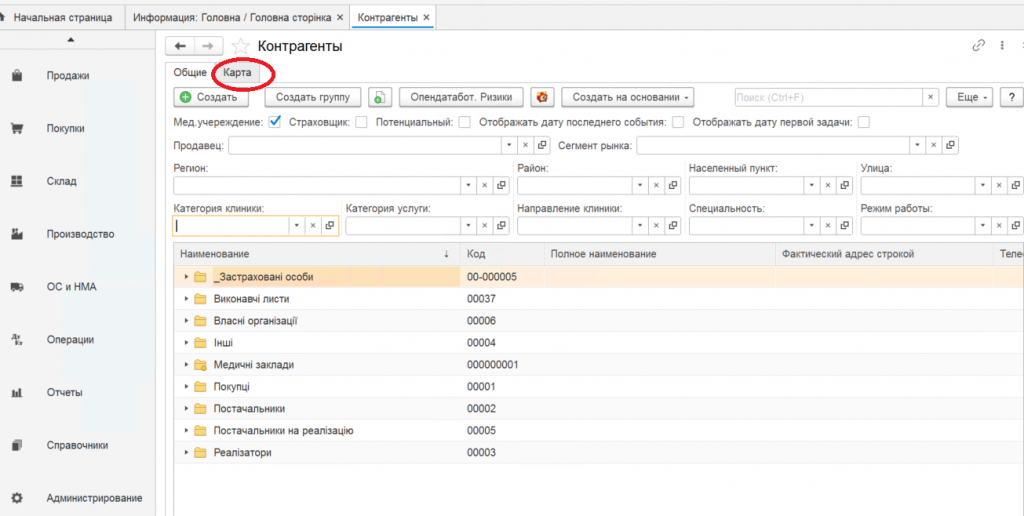Open the Продажи section in sidebar
Viewport: 1024px width, 516px height.
pos(67,76)
